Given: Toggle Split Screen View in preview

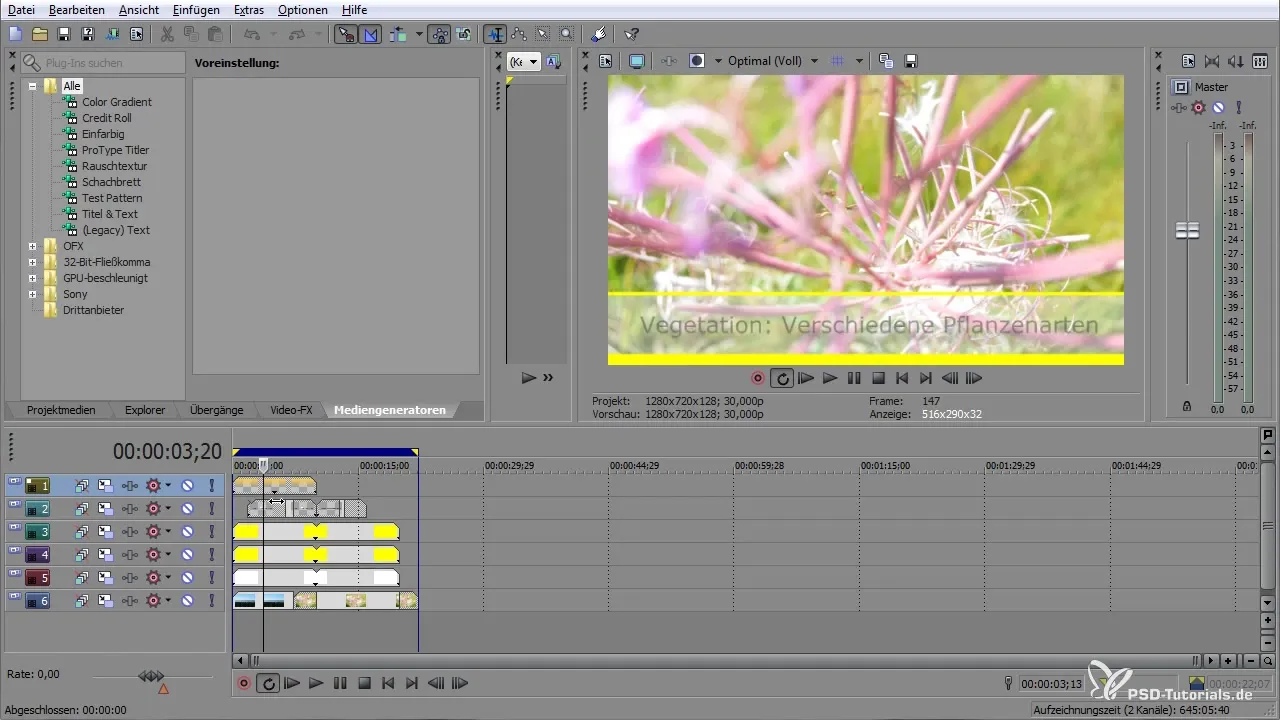Looking at the screenshot, I should pos(697,61).
